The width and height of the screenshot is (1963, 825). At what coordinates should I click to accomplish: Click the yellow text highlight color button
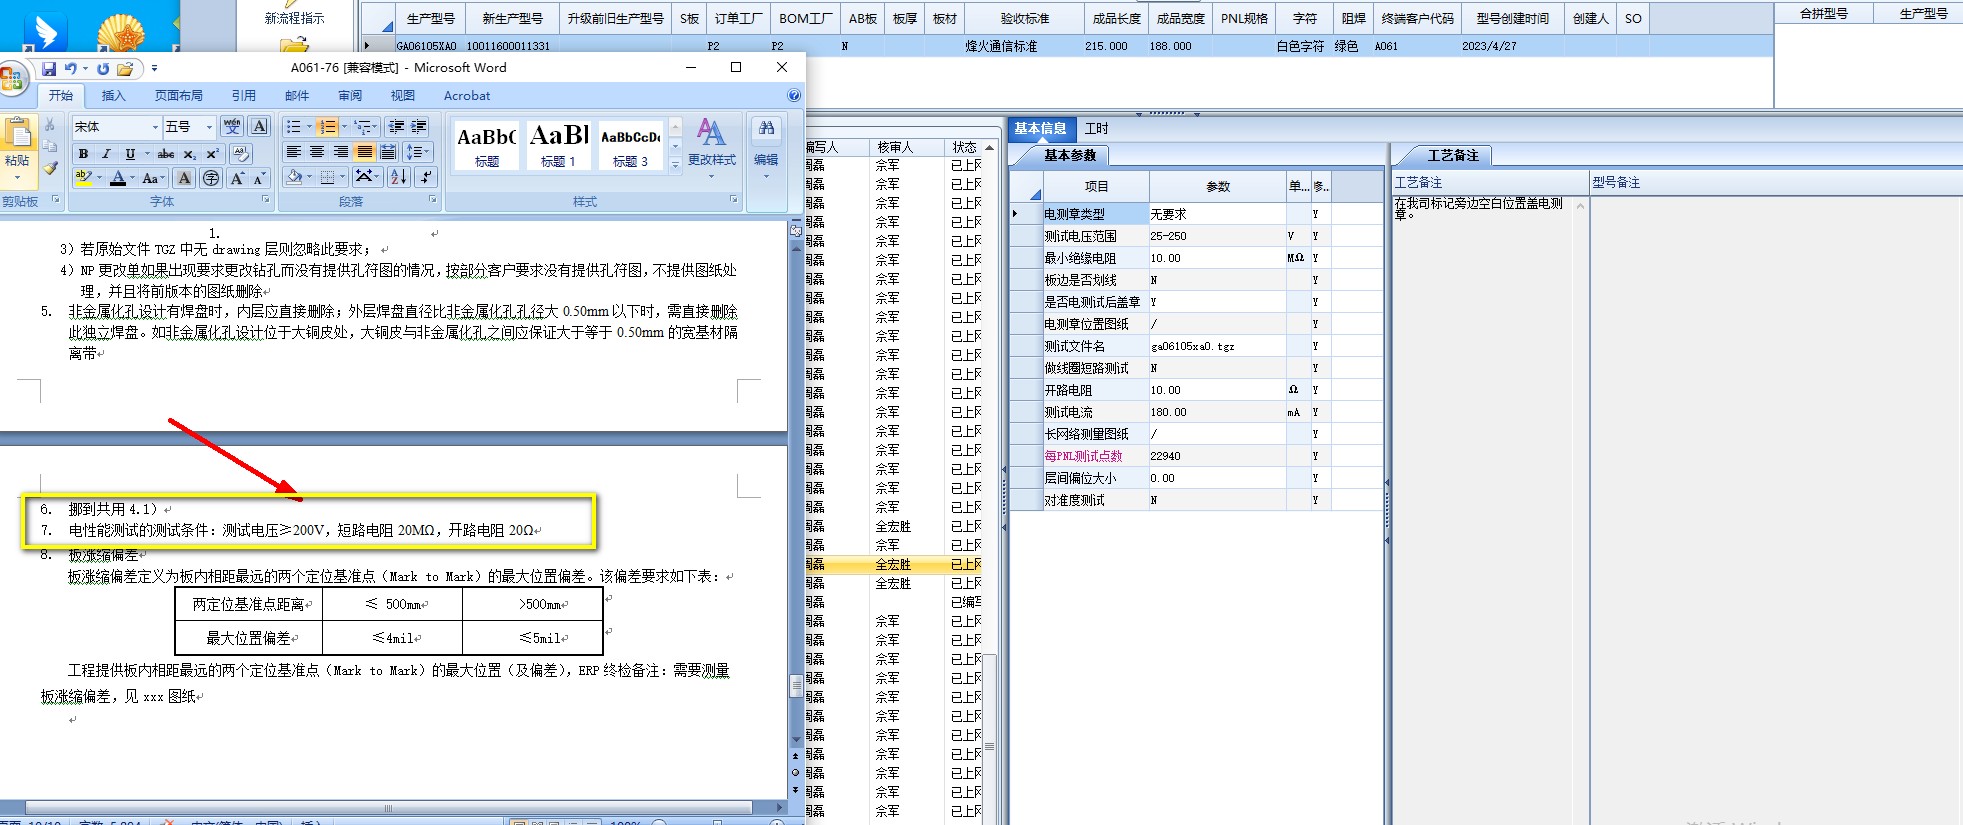click(x=83, y=178)
